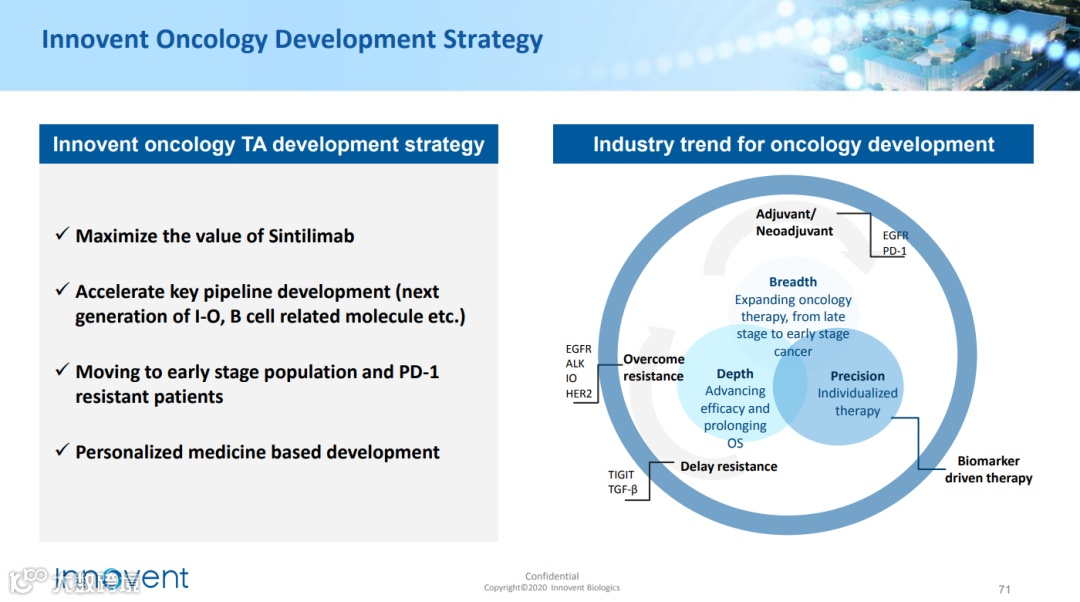The width and height of the screenshot is (1080, 602).
Task: Click the checkmark beside 'Maximize the value of Sintilimab'
Action: click(x=62, y=234)
